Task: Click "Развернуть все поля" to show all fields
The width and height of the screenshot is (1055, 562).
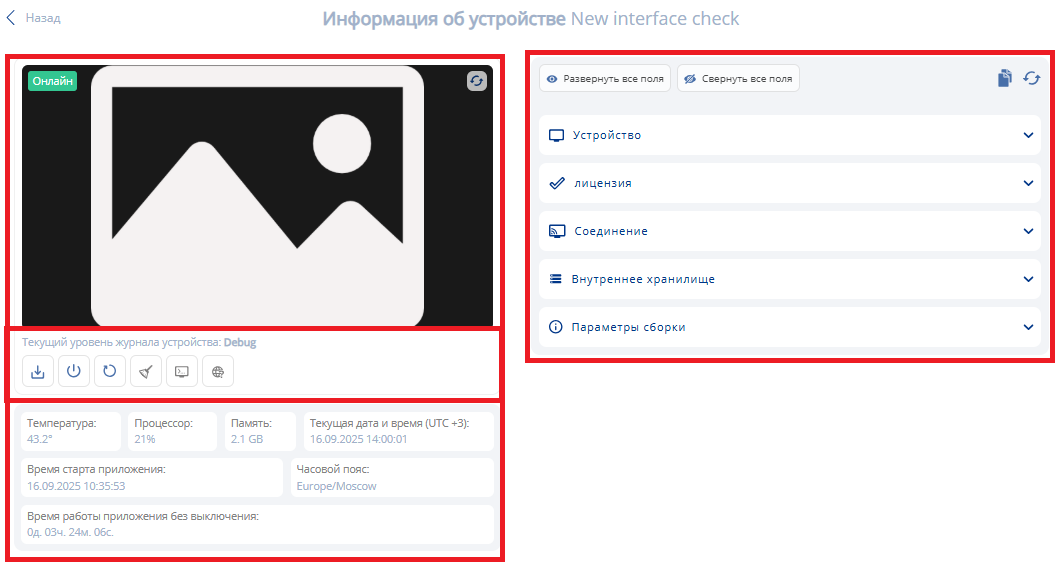Action: click(x=605, y=78)
